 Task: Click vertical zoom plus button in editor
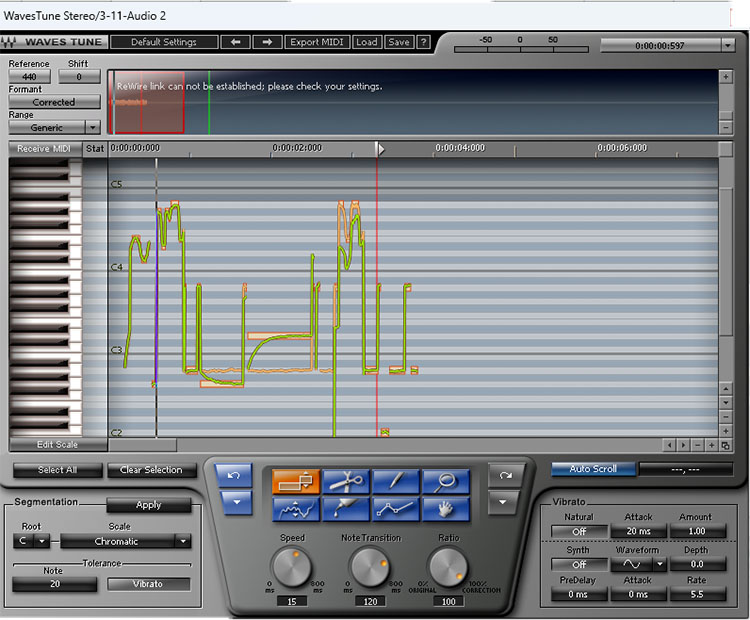point(726,431)
